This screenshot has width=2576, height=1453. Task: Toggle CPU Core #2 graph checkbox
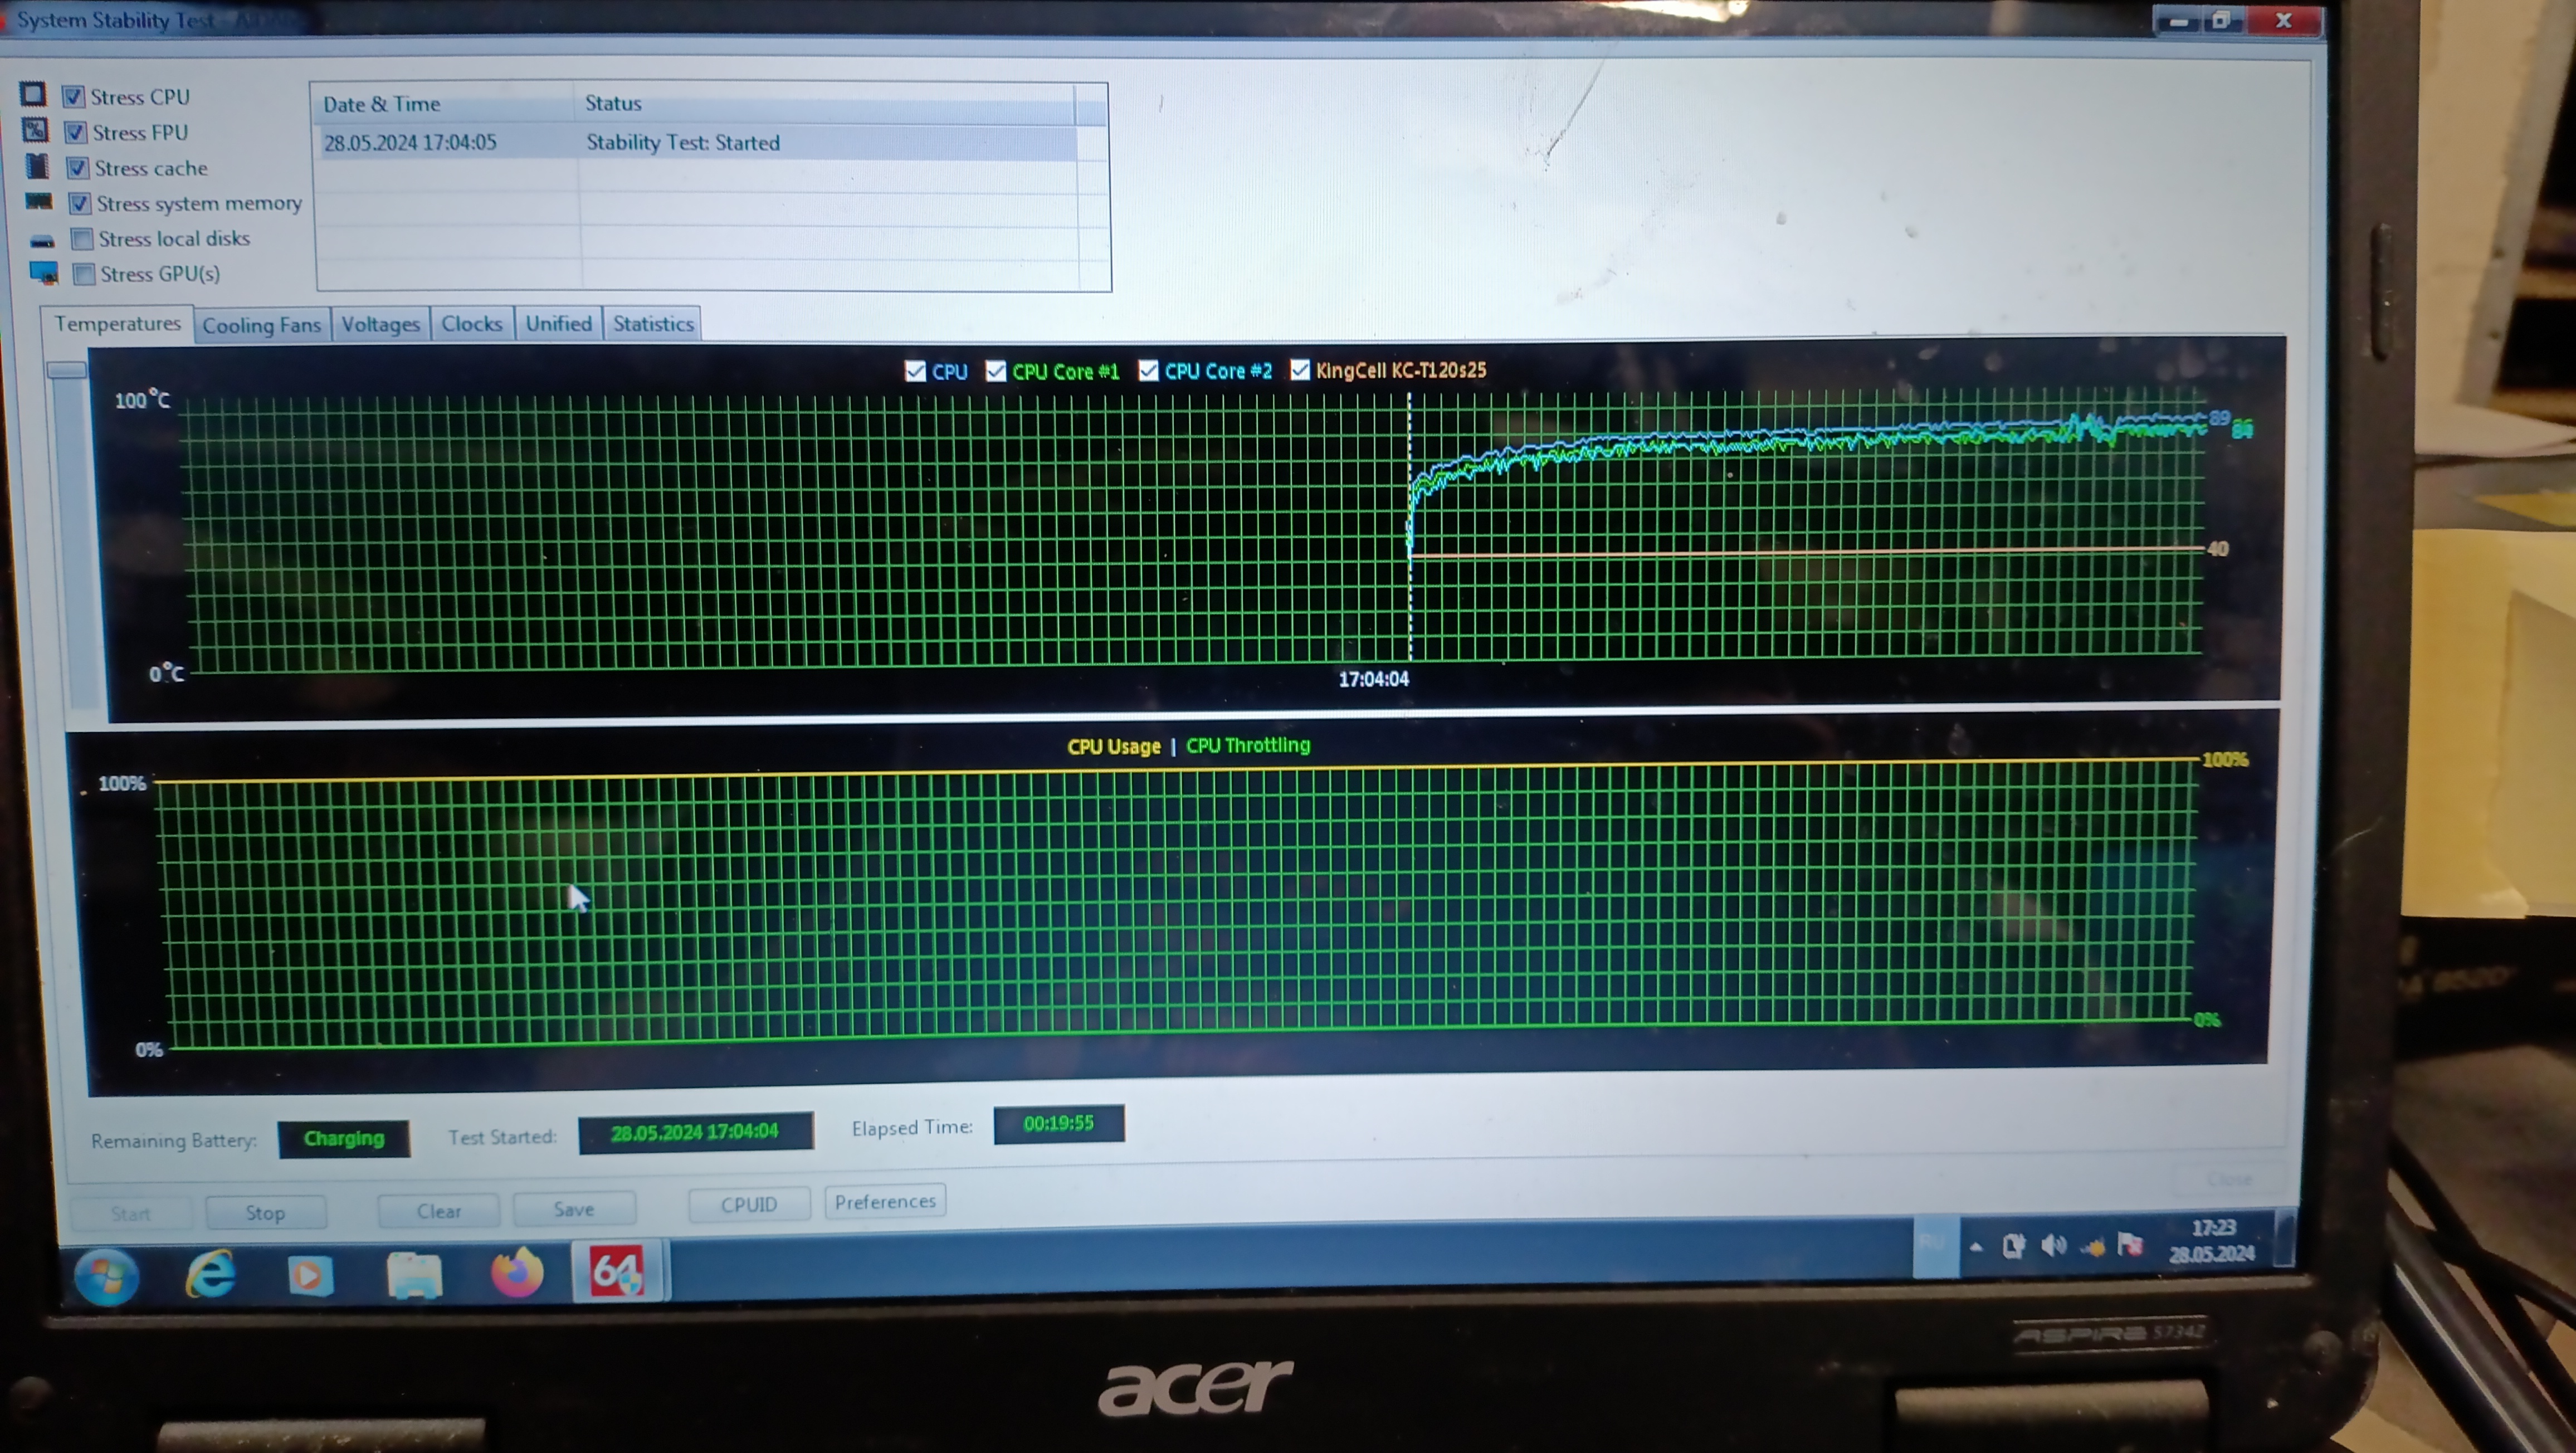point(1148,371)
